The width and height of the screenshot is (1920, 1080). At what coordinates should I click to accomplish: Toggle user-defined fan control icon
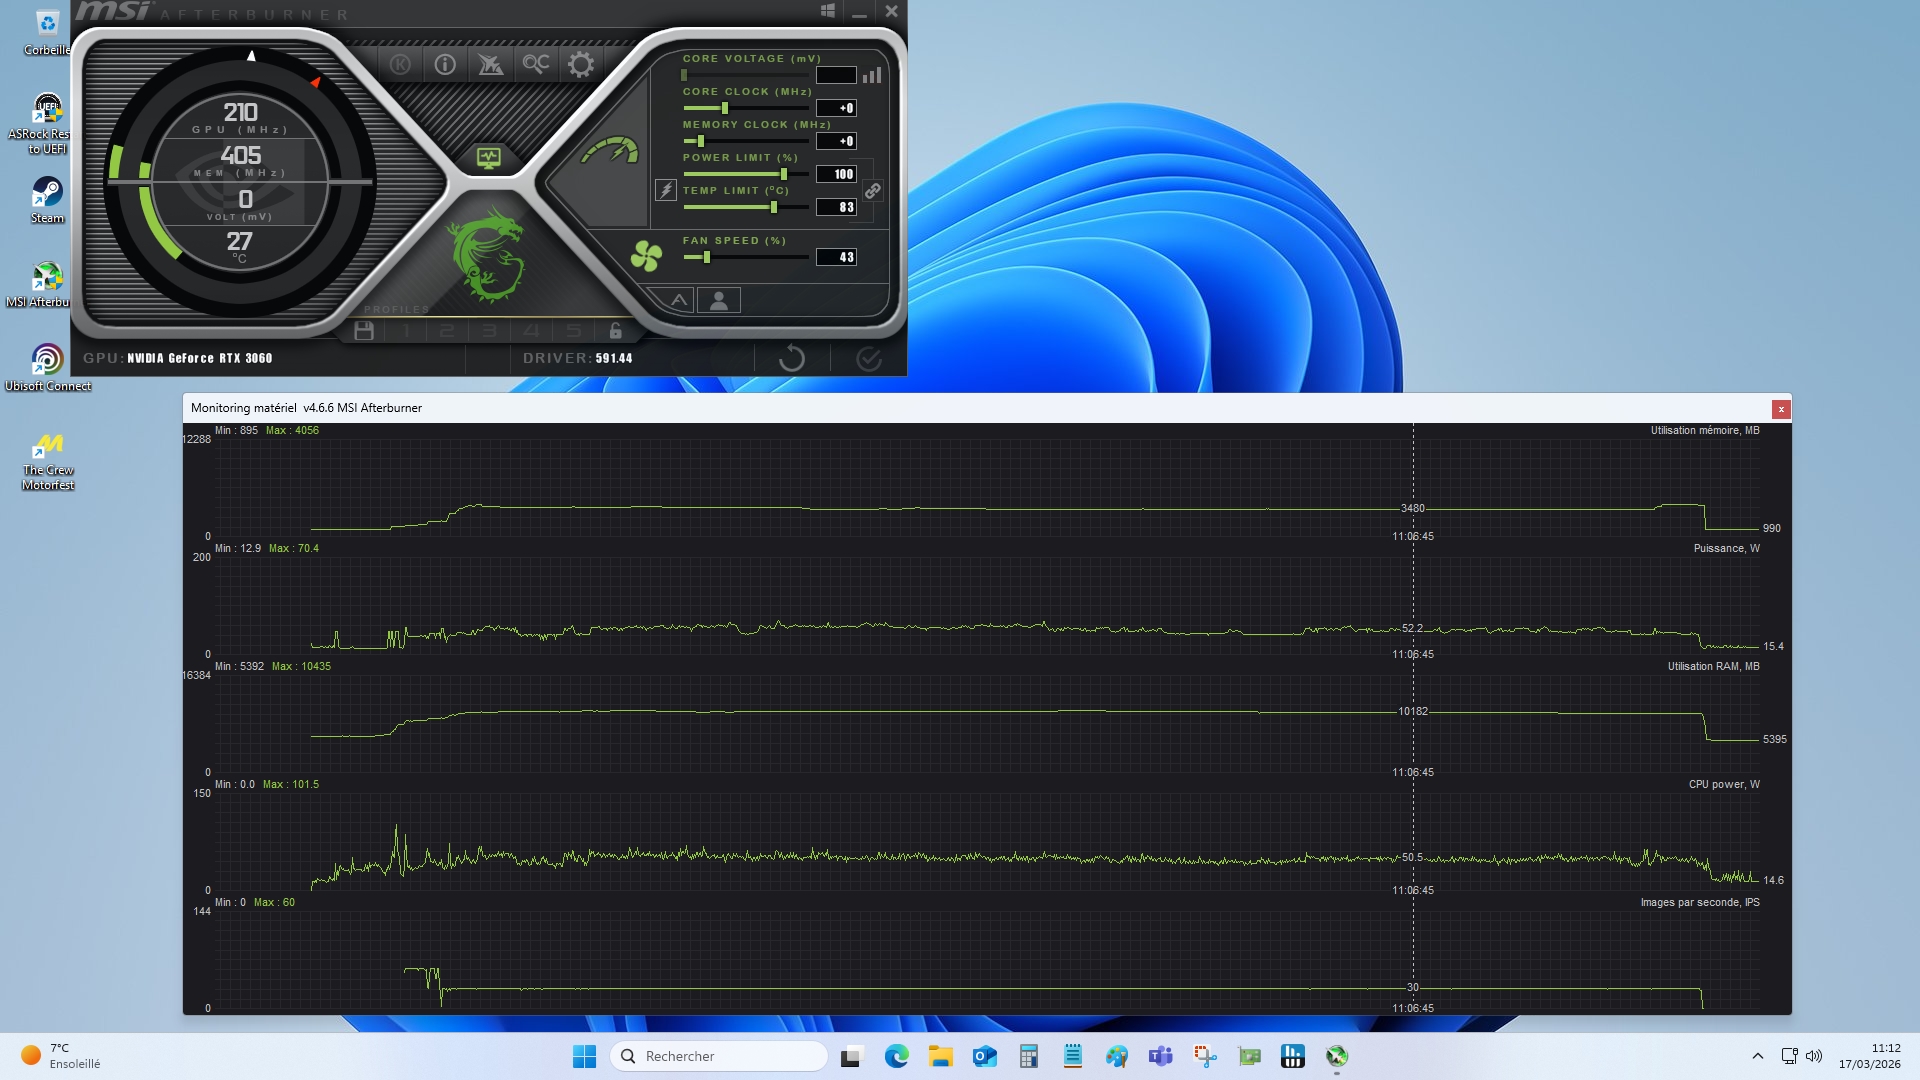point(719,300)
